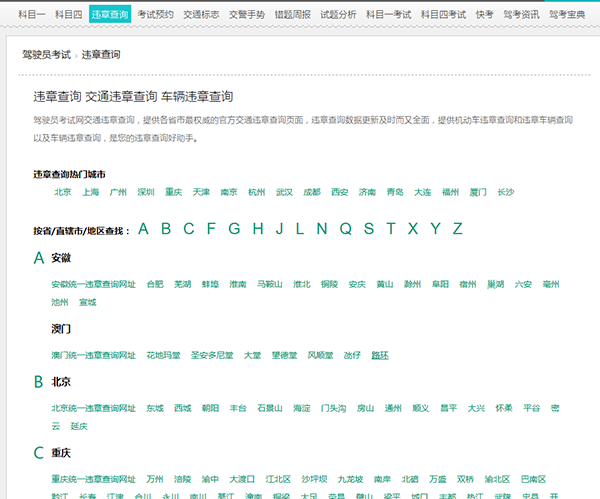The width and height of the screenshot is (600, 499).
Task: Click the 驾驶员考试 breadcrumb link
Action: 46,55
